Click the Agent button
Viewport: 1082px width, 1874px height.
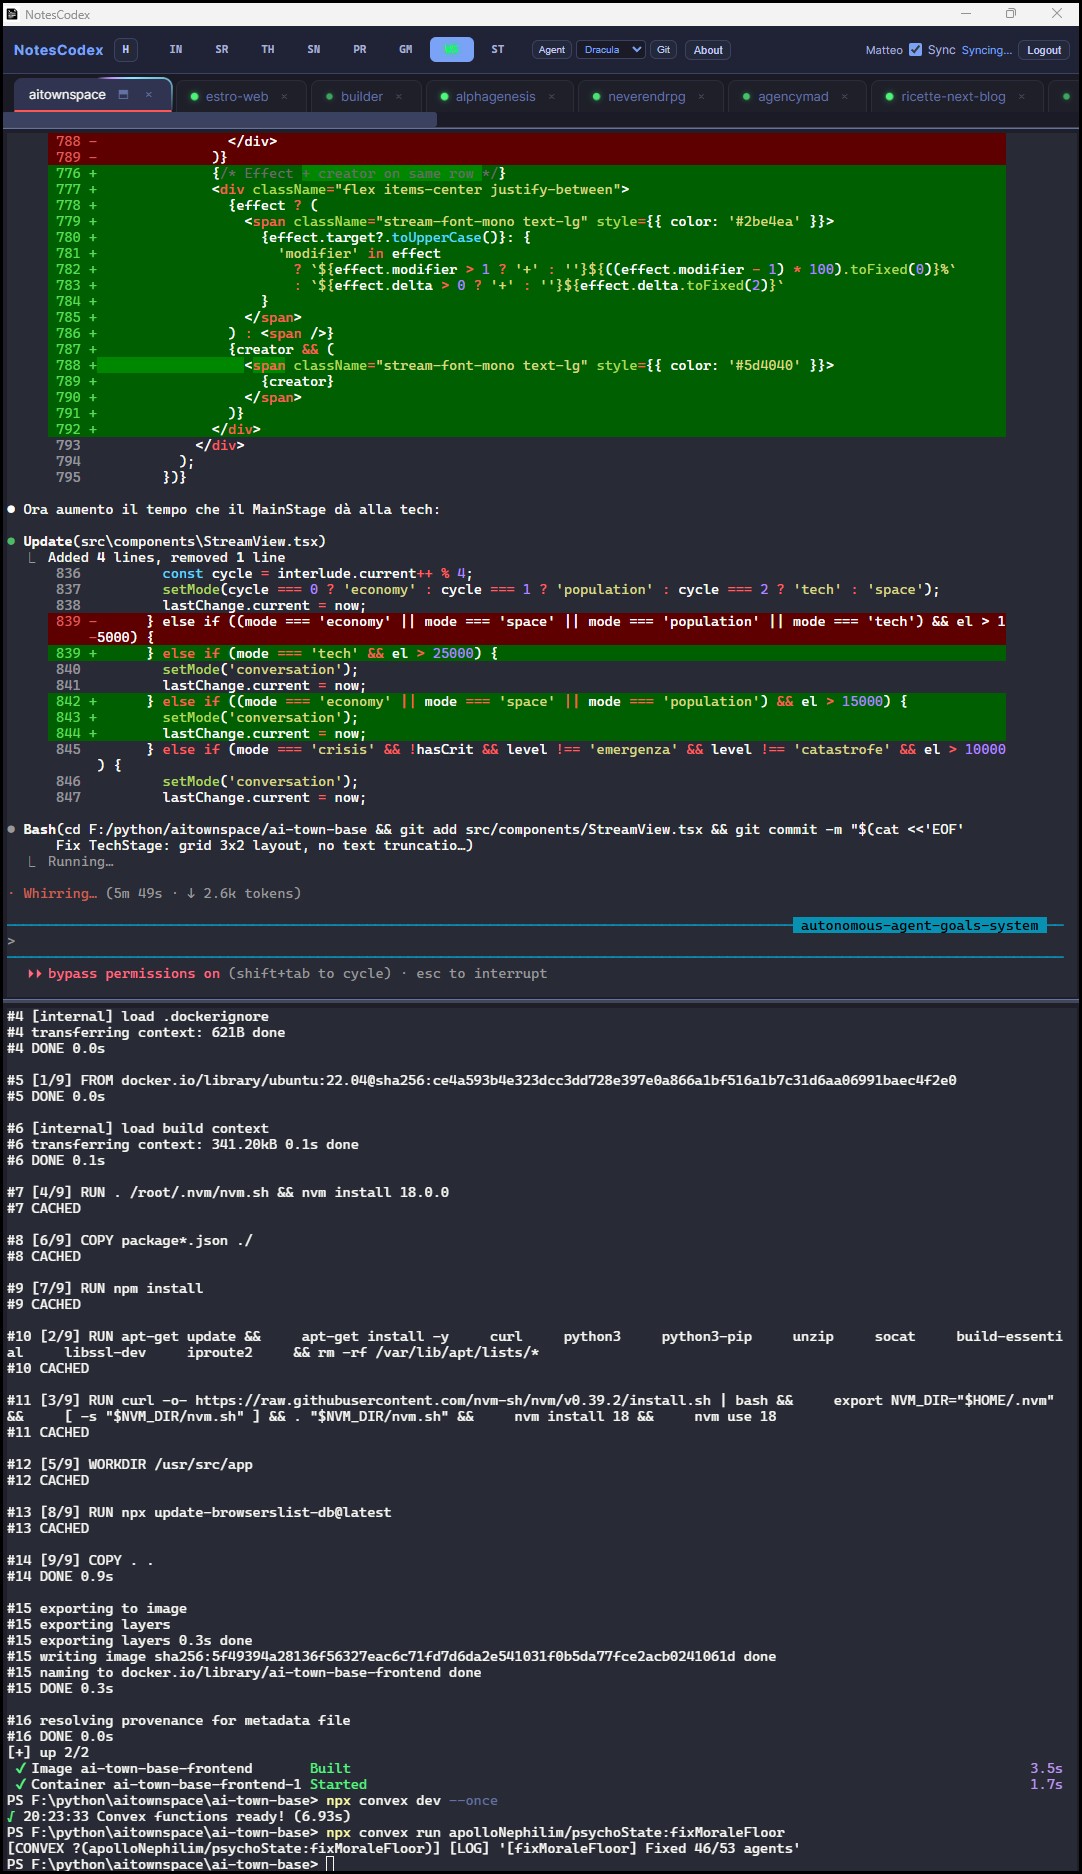pyautogui.click(x=552, y=50)
